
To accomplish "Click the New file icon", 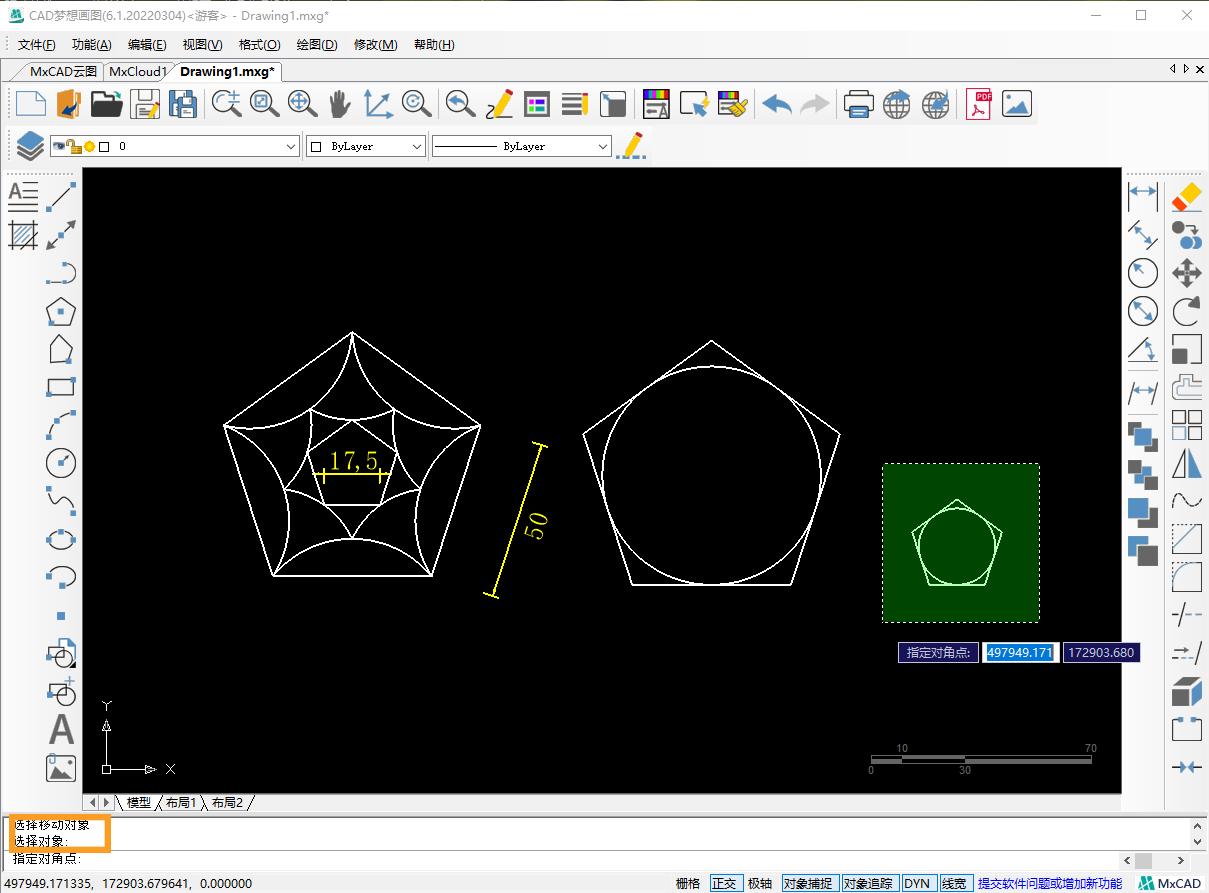I will click(31, 104).
